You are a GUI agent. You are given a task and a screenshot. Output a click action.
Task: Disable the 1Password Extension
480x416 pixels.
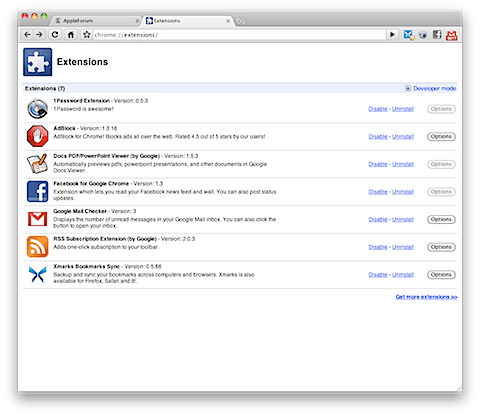click(378, 109)
